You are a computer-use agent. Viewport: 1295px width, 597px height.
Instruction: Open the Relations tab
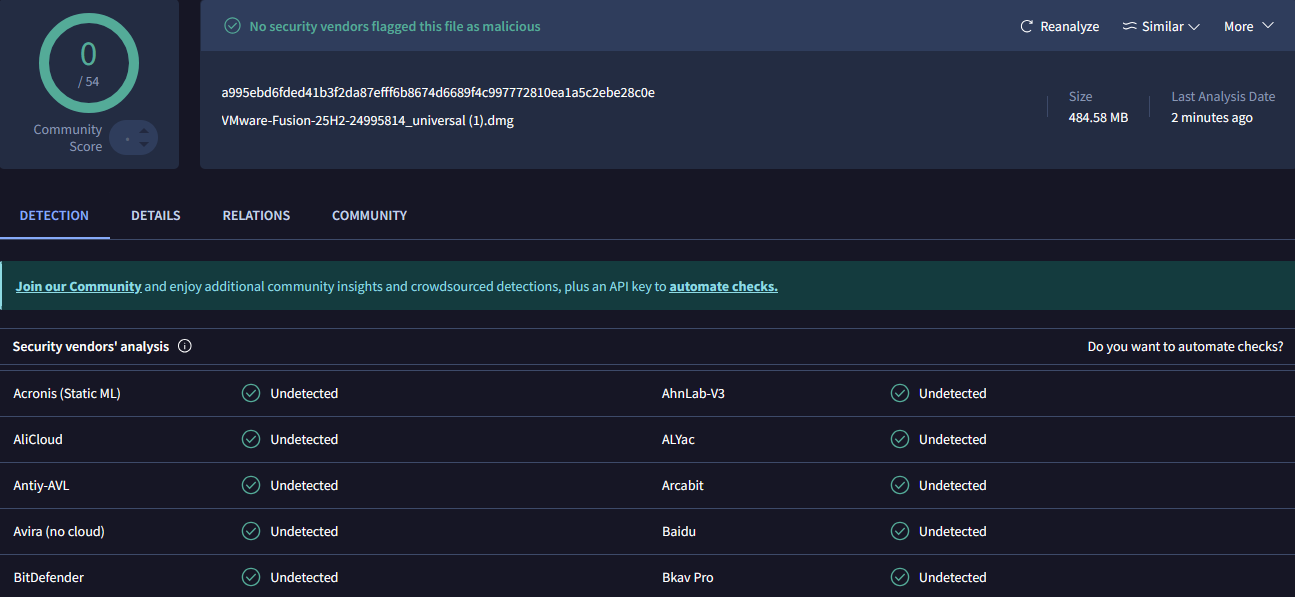pos(256,215)
